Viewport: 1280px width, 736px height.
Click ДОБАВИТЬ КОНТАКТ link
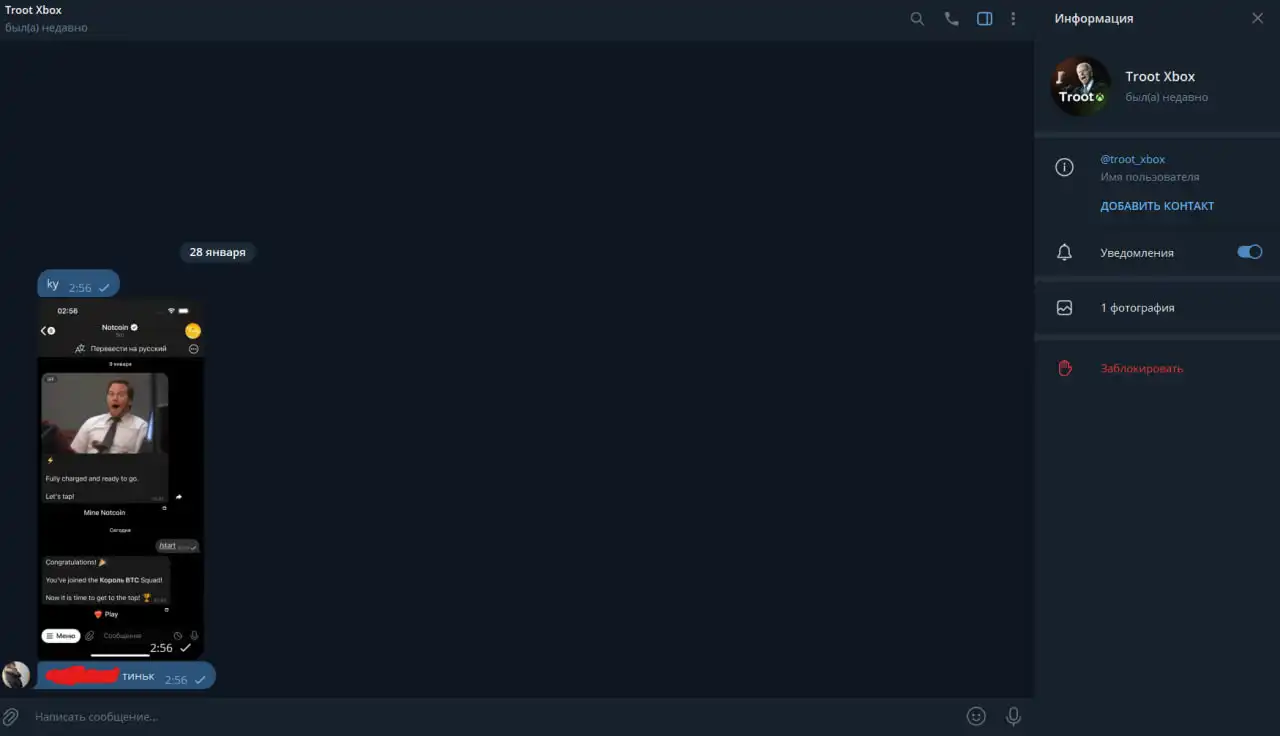(1157, 206)
